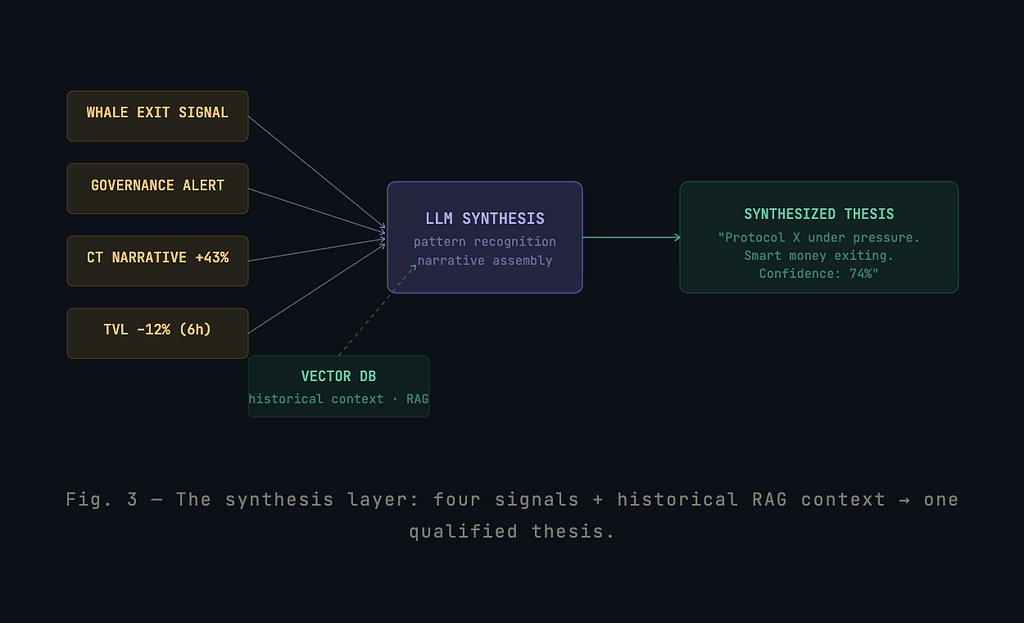Image resolution: width=1024 pixels, height=623 pixels.
Task: Click the 'narrative assembly' text
Action: point(485,261)
